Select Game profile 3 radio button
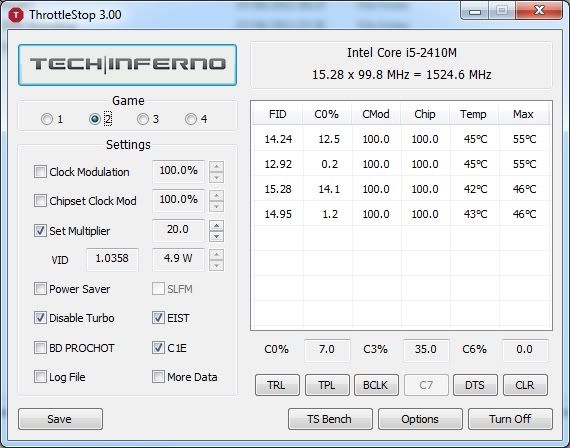The width and height of the screenshot is (570, 448). [x=143, y=119]
